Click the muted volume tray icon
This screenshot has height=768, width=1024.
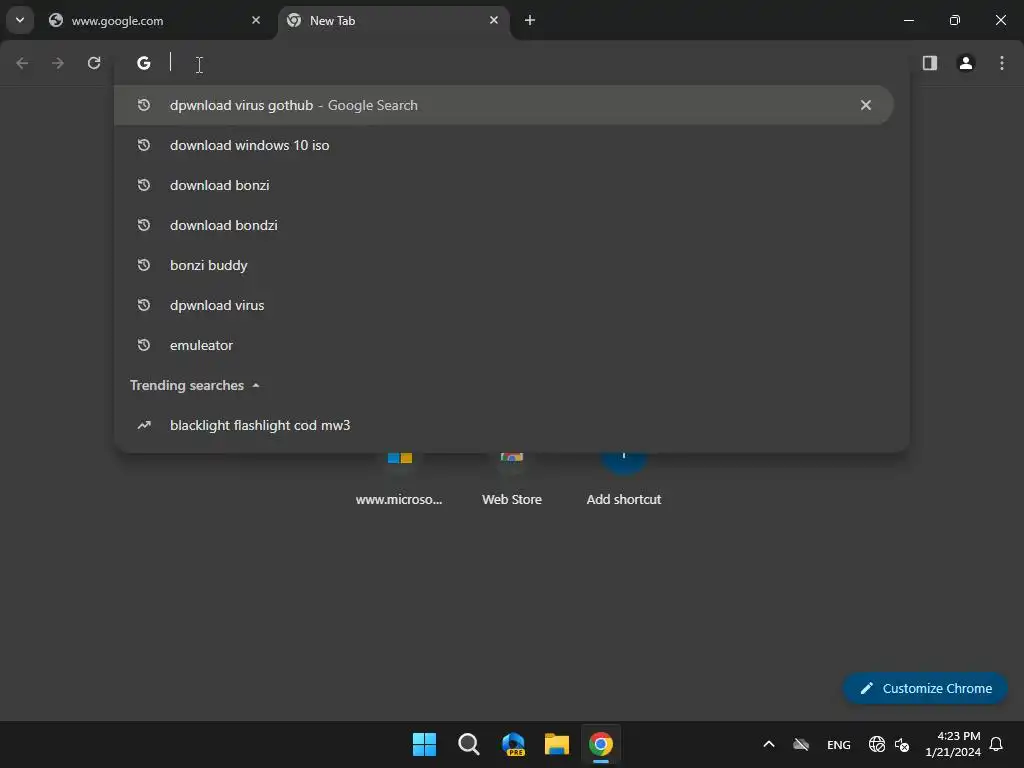(902, 744)
